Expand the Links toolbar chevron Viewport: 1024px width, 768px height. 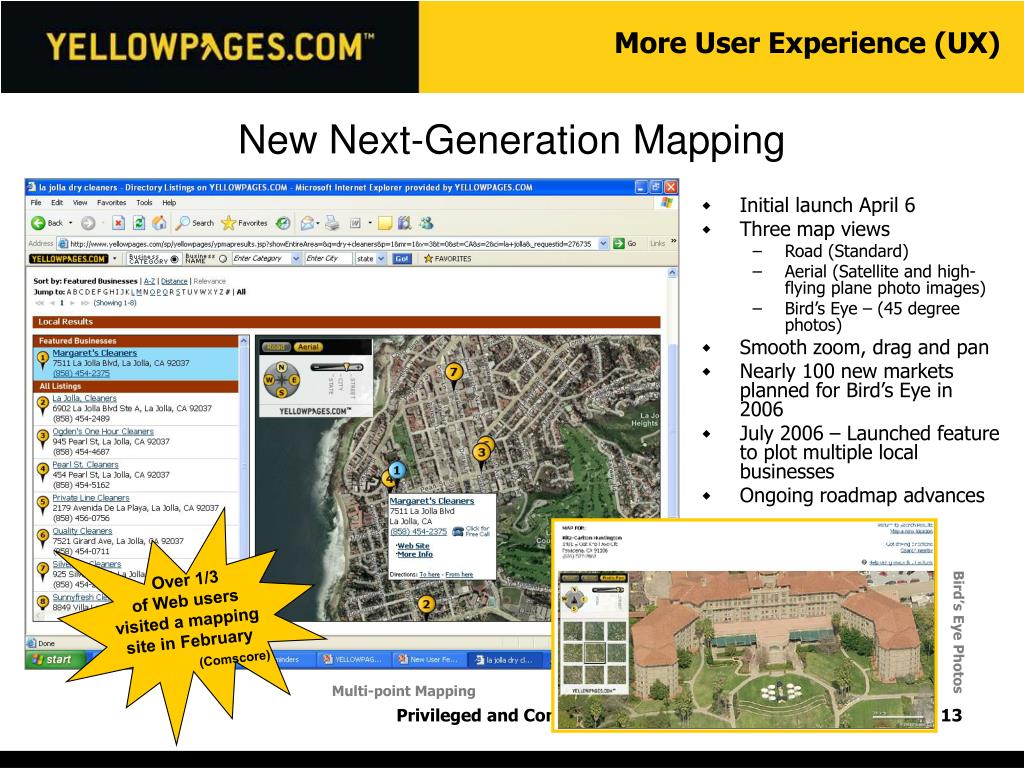click(x=673, y=242)
